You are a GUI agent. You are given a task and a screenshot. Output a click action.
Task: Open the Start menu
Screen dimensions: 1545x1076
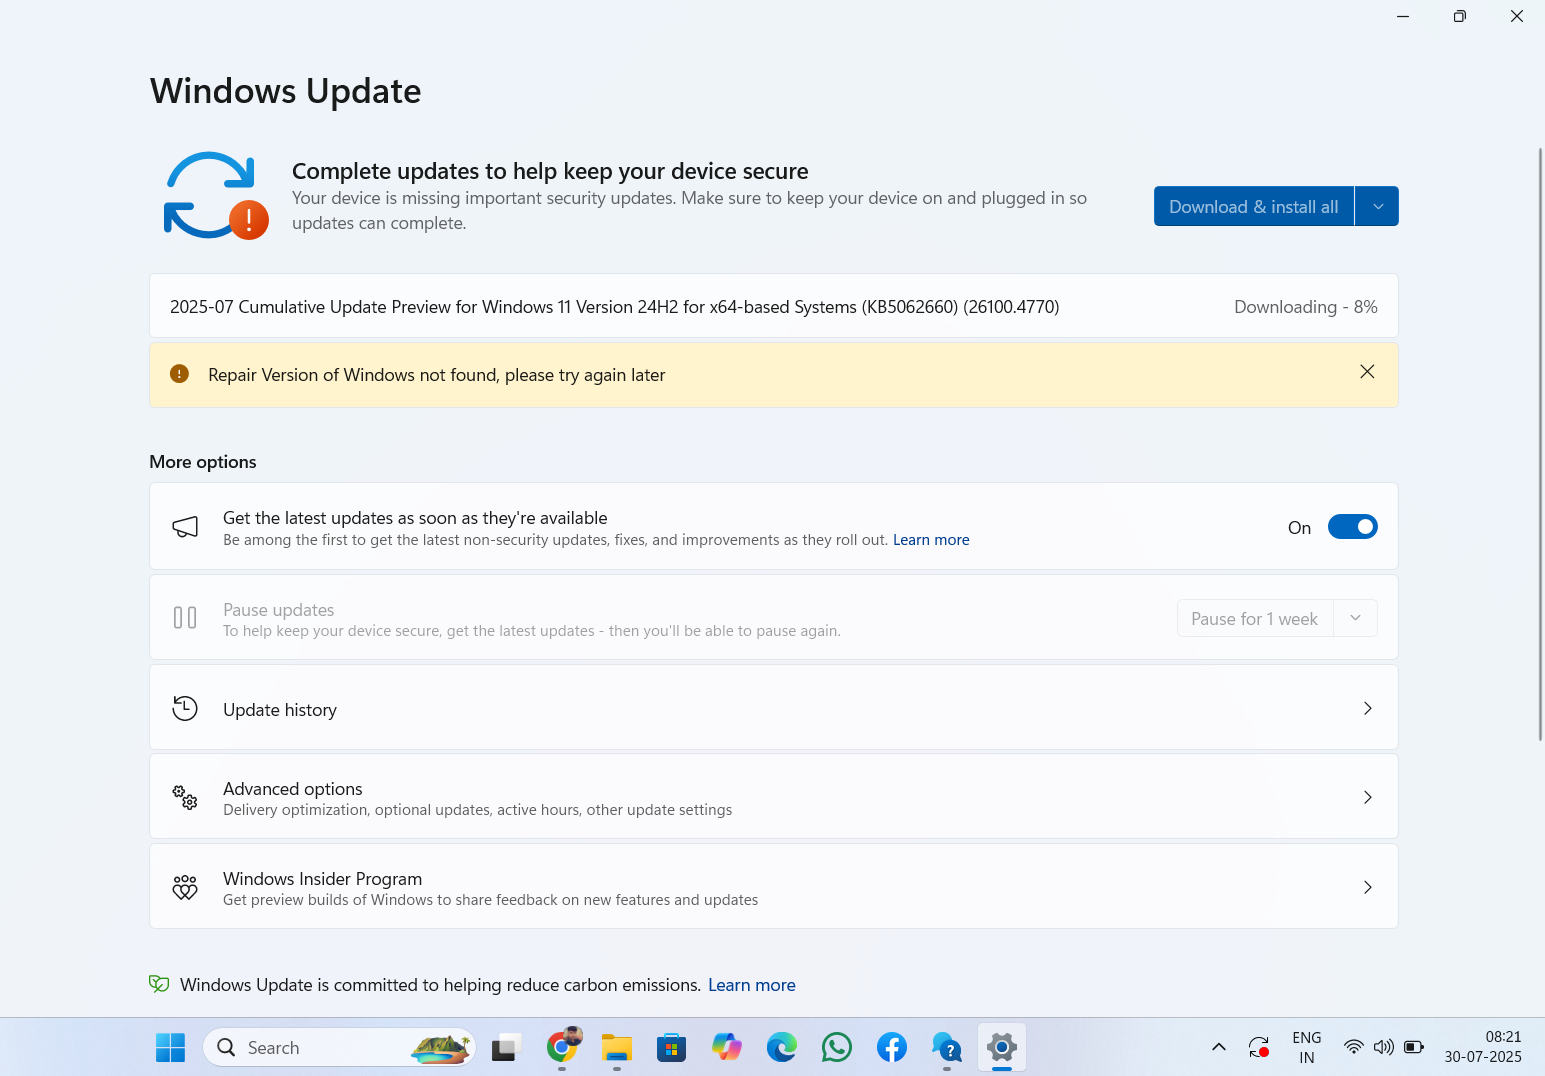tap(170, 1047)
